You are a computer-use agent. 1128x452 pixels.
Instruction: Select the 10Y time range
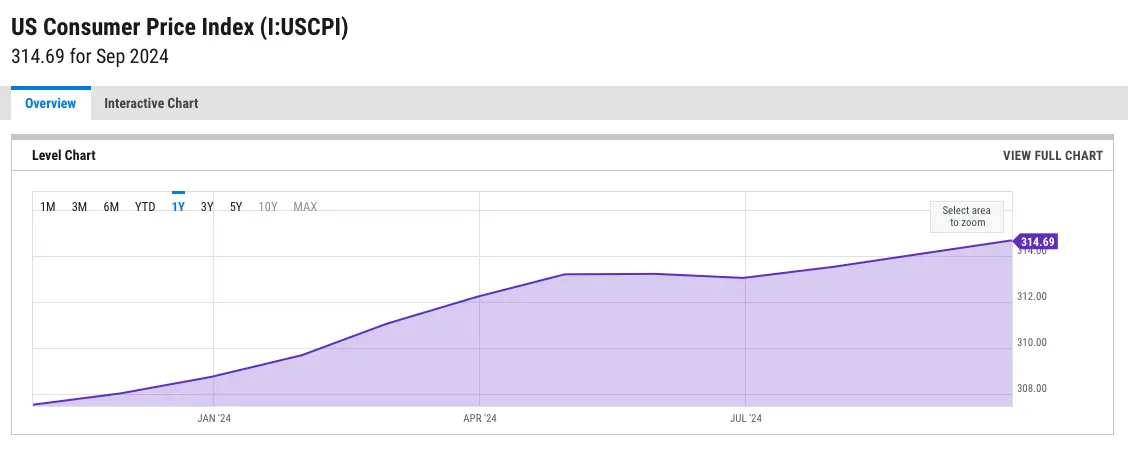coord(268,207)
